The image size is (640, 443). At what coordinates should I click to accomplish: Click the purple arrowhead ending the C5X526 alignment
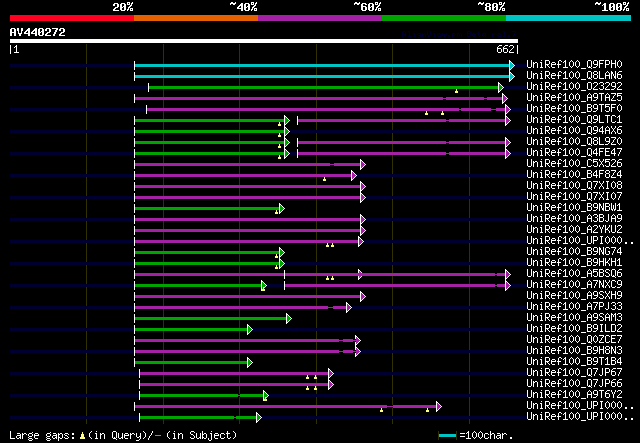(363, 165)
